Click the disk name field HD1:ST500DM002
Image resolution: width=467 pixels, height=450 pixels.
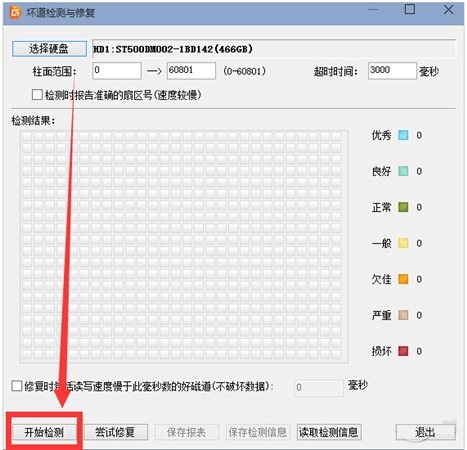[274, 49]
